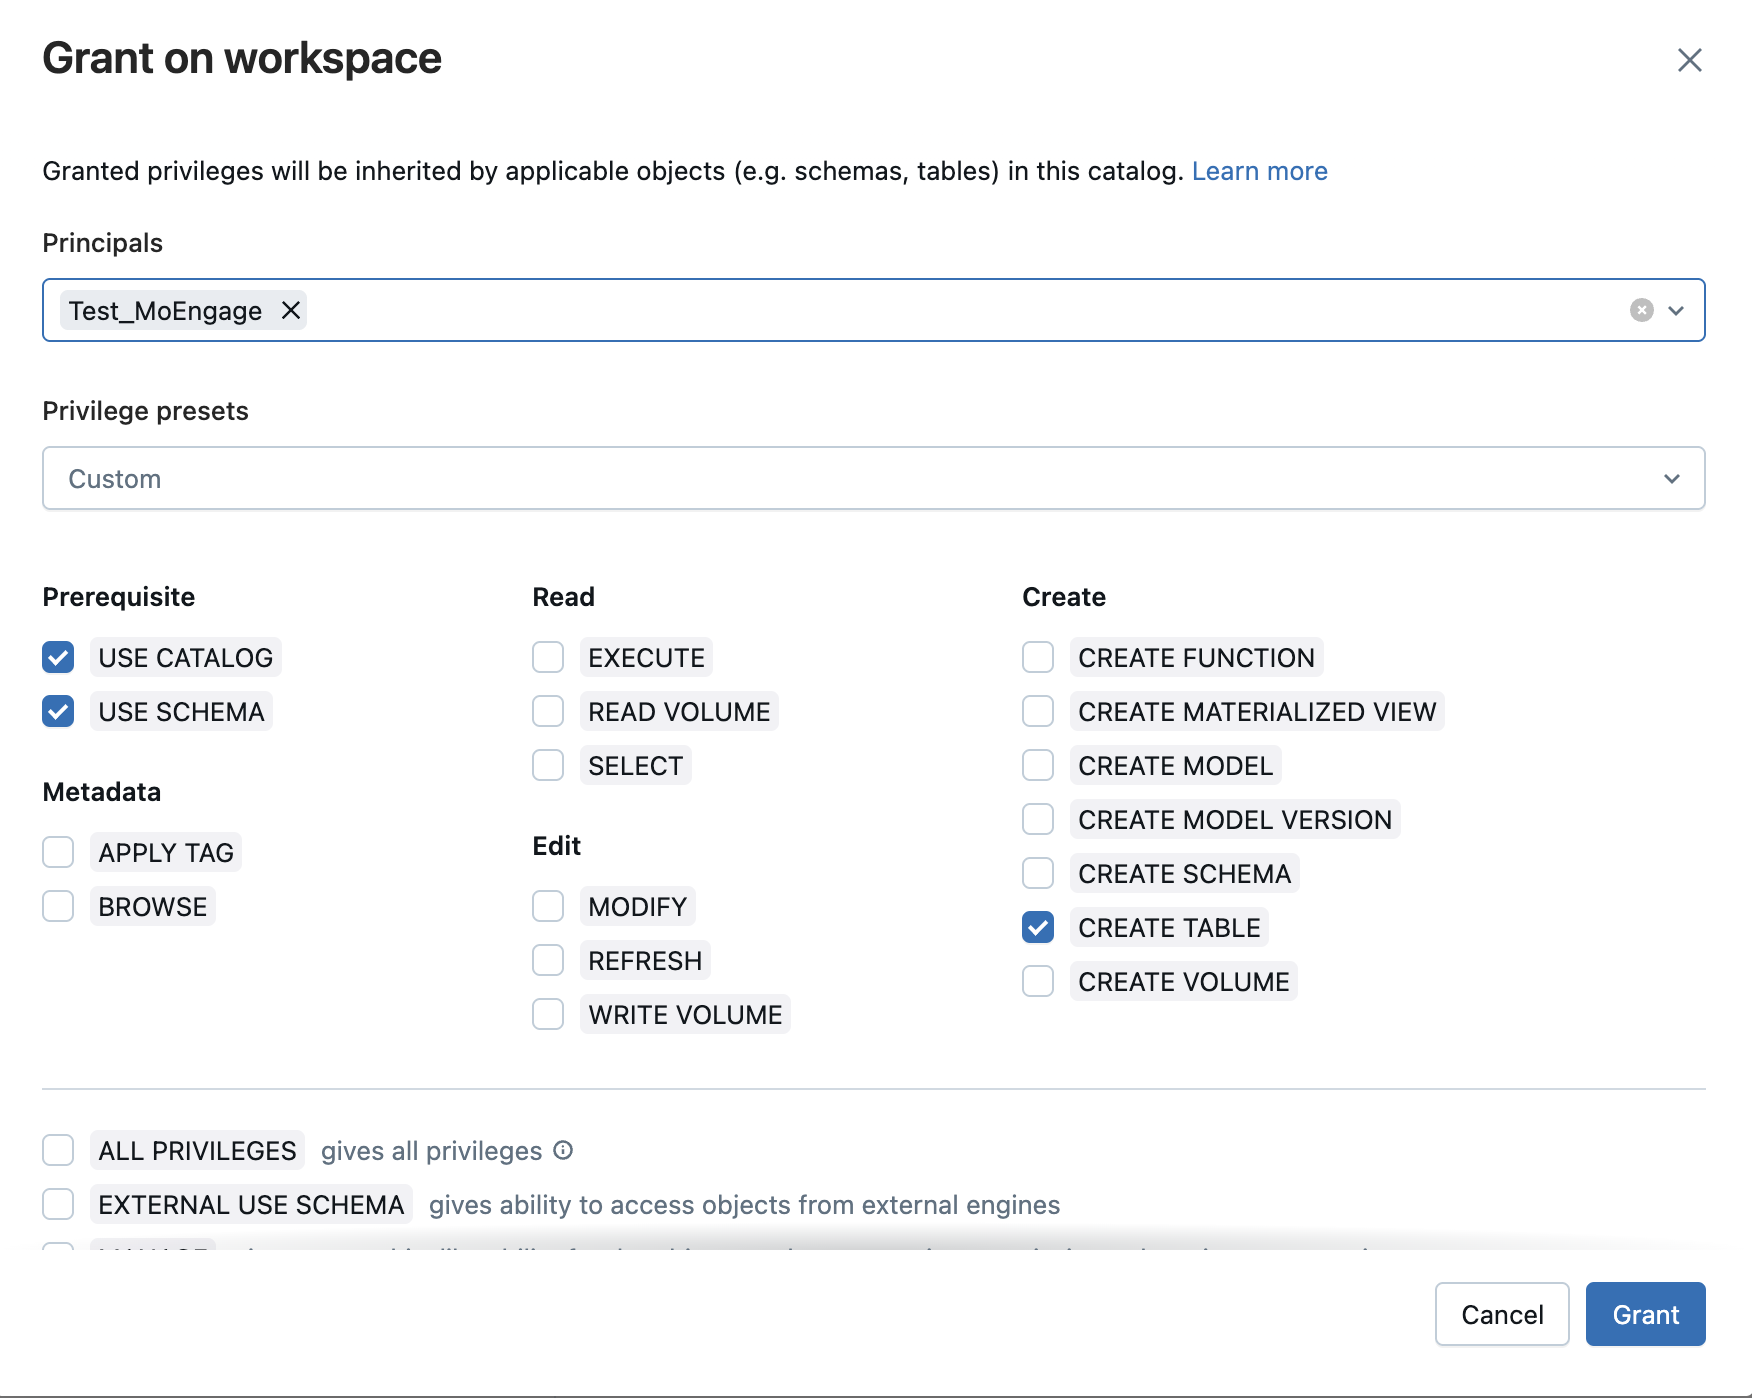
Task: Uncheck the USE CATALOG checkbox
Action: (58, 657)
